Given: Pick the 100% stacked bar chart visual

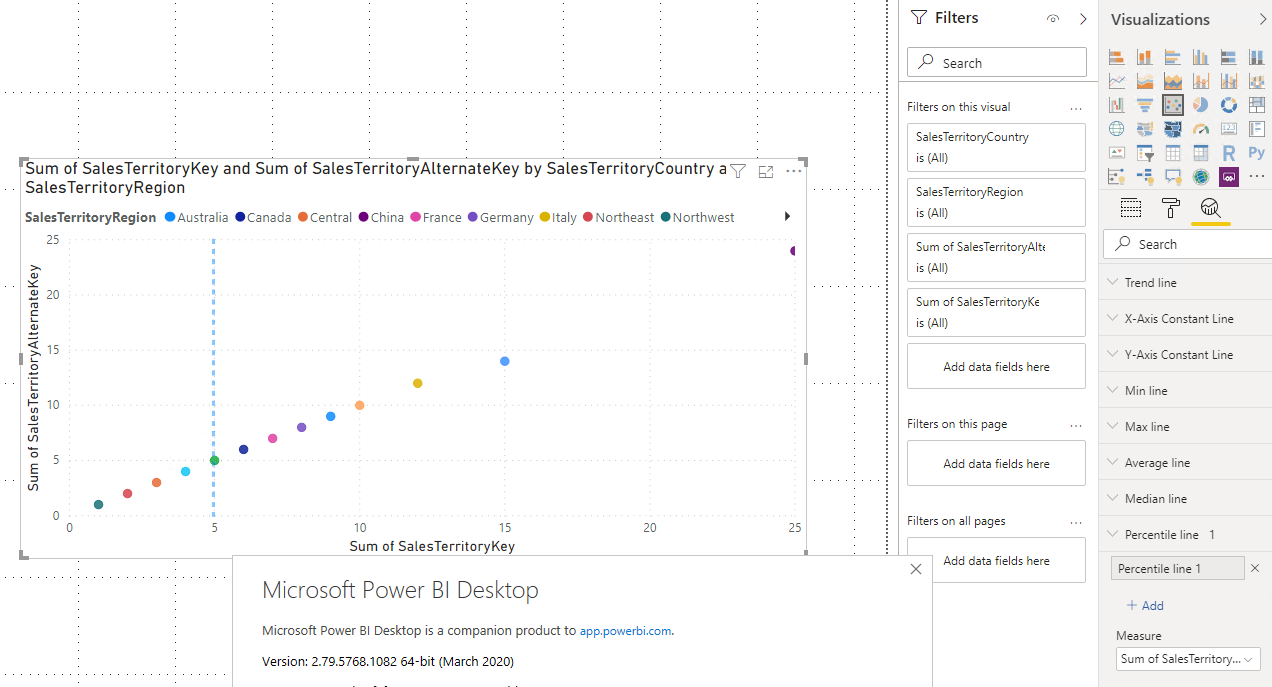Looking at the screenshot, I should pos(1229,57).
